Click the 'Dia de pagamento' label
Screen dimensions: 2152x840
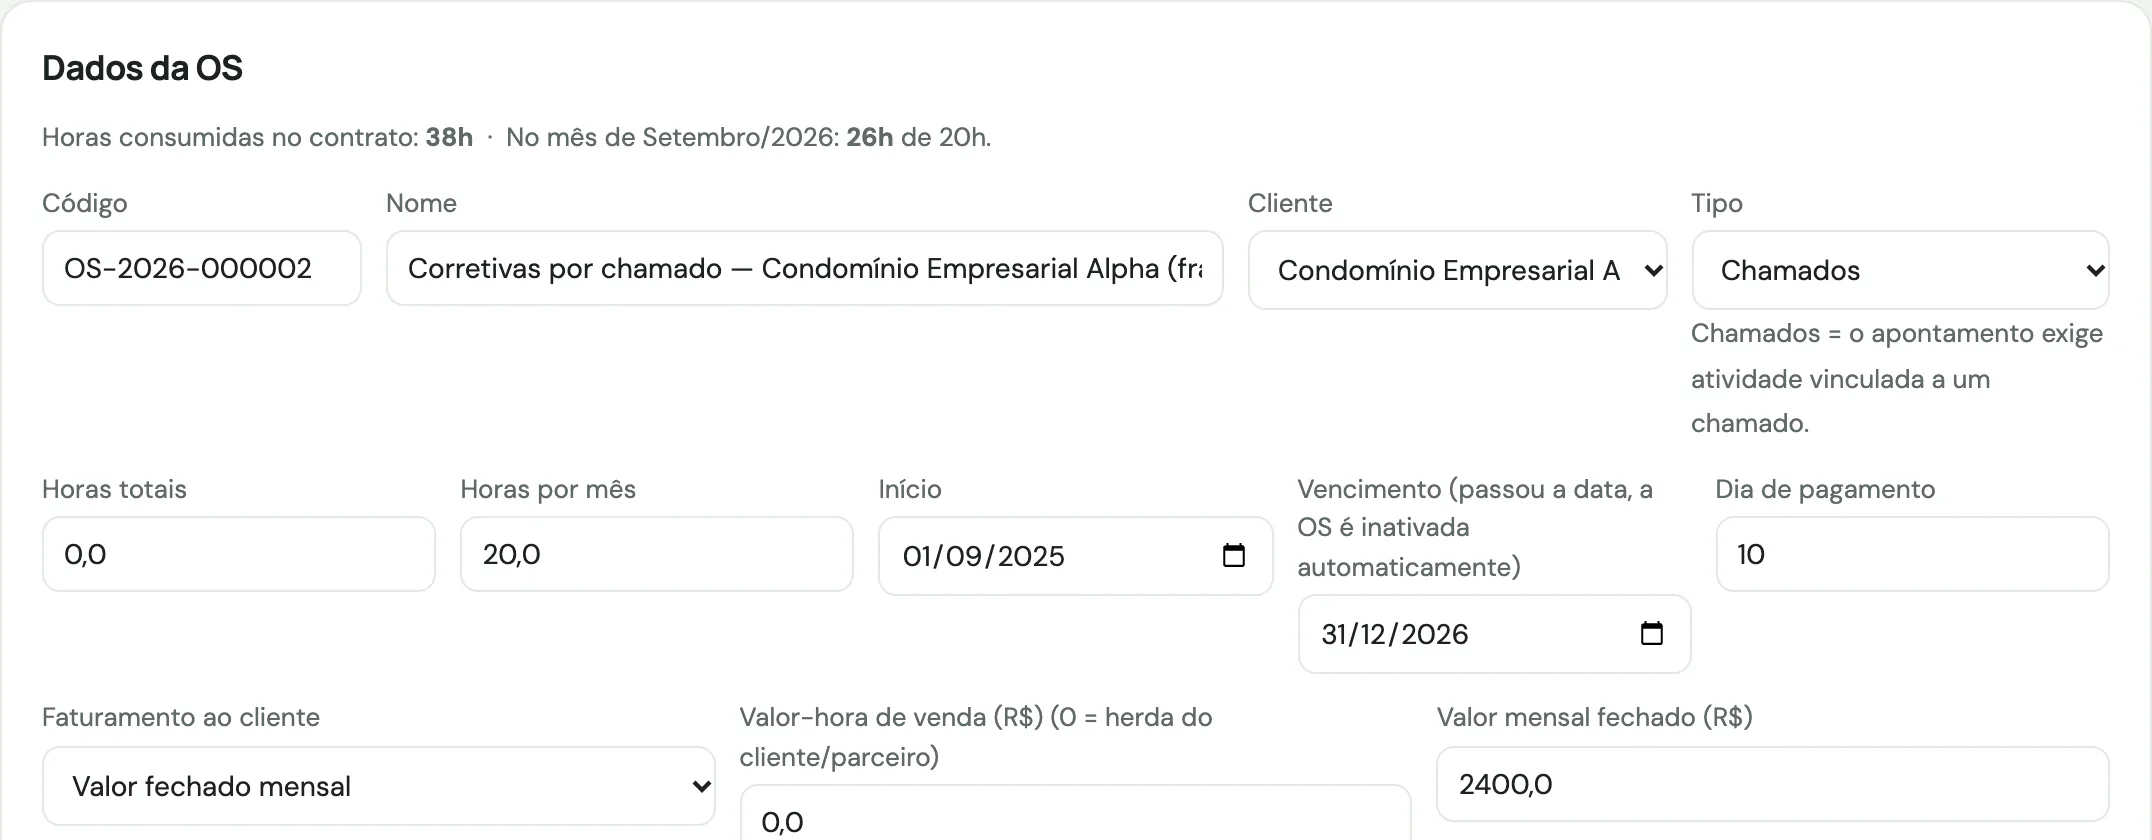click(x=1825, y=489)
